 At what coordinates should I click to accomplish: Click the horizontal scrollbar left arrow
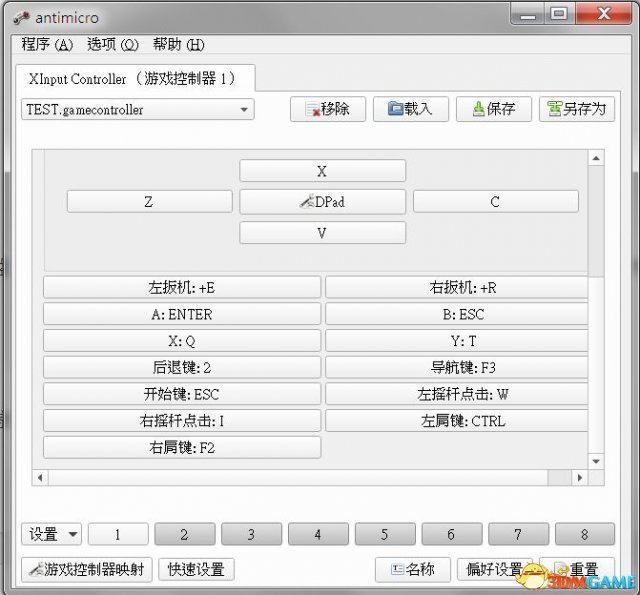pos(40,477)
